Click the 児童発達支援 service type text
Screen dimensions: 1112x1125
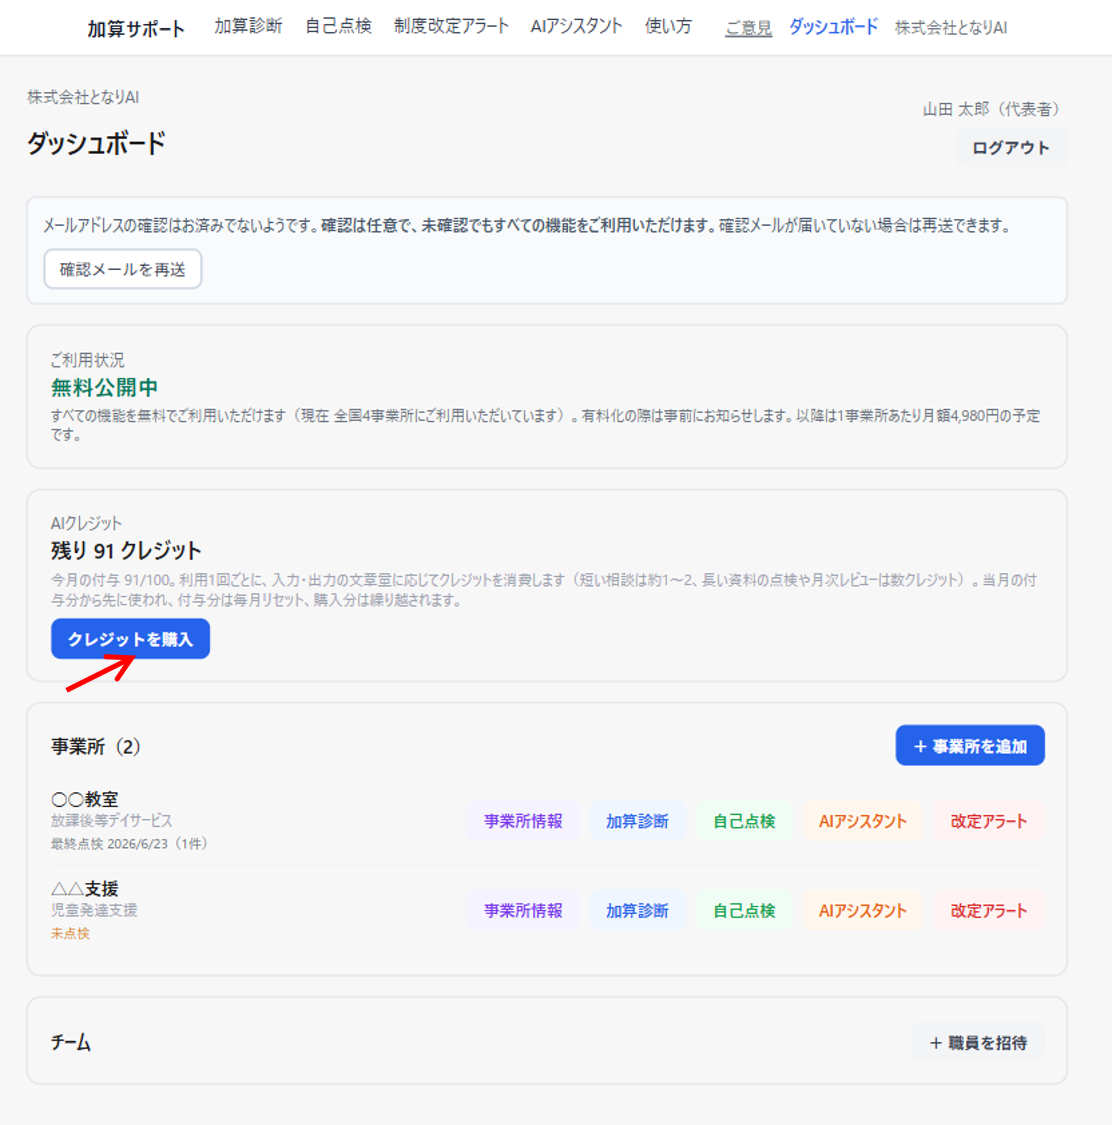point(94,910)
